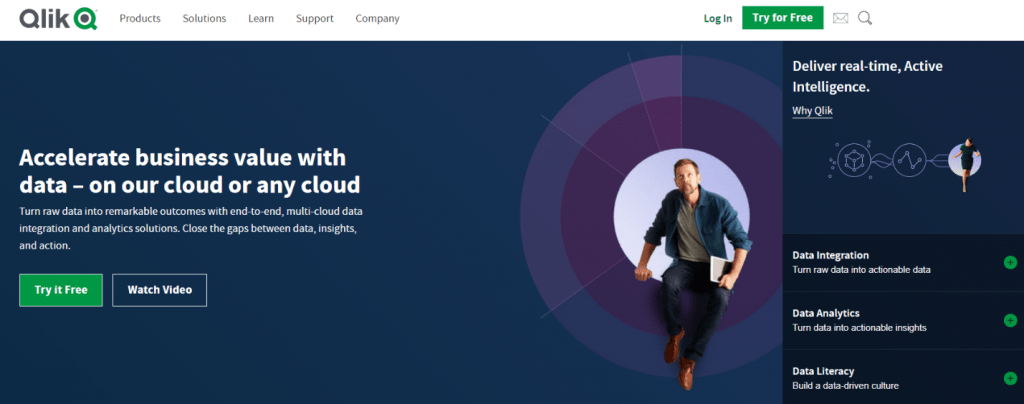Image resolution: width=1024 pixels, height=404 pixels.
Task: Click the Try it Free button
Action: pyautogui.click(x=61, y=290)
